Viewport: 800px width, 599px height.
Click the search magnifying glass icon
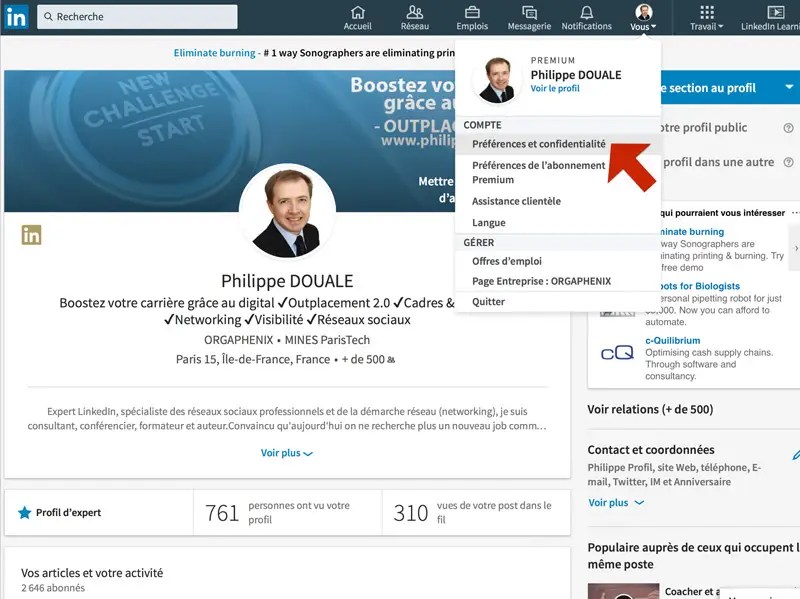pos(49,16)
